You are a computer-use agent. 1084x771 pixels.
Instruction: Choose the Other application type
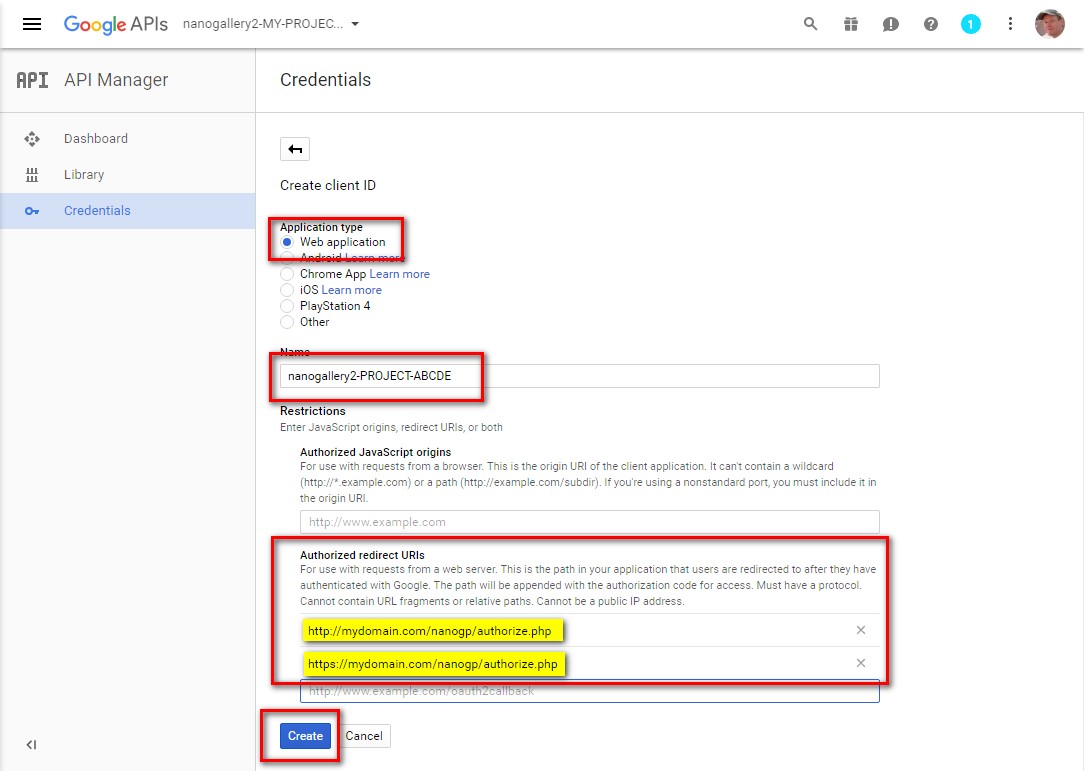(x=288, y=322)
